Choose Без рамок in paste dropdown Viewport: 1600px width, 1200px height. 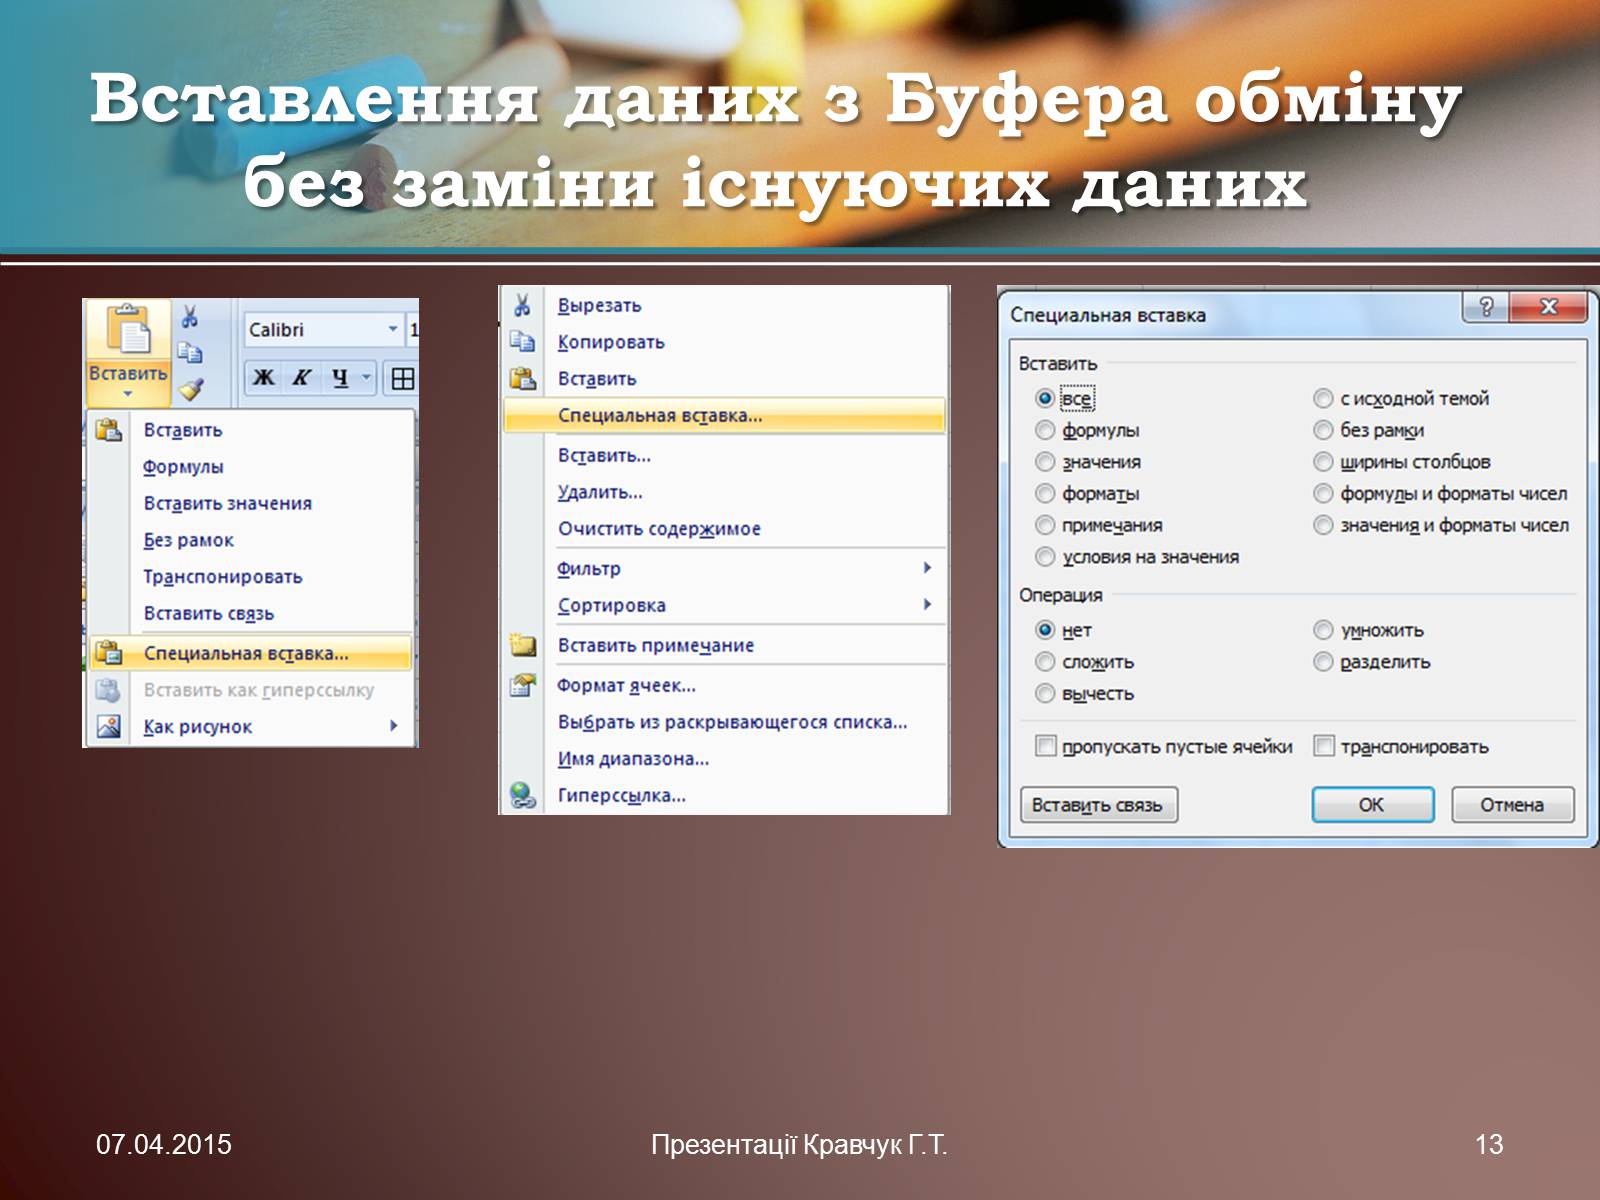pos(251,540)
